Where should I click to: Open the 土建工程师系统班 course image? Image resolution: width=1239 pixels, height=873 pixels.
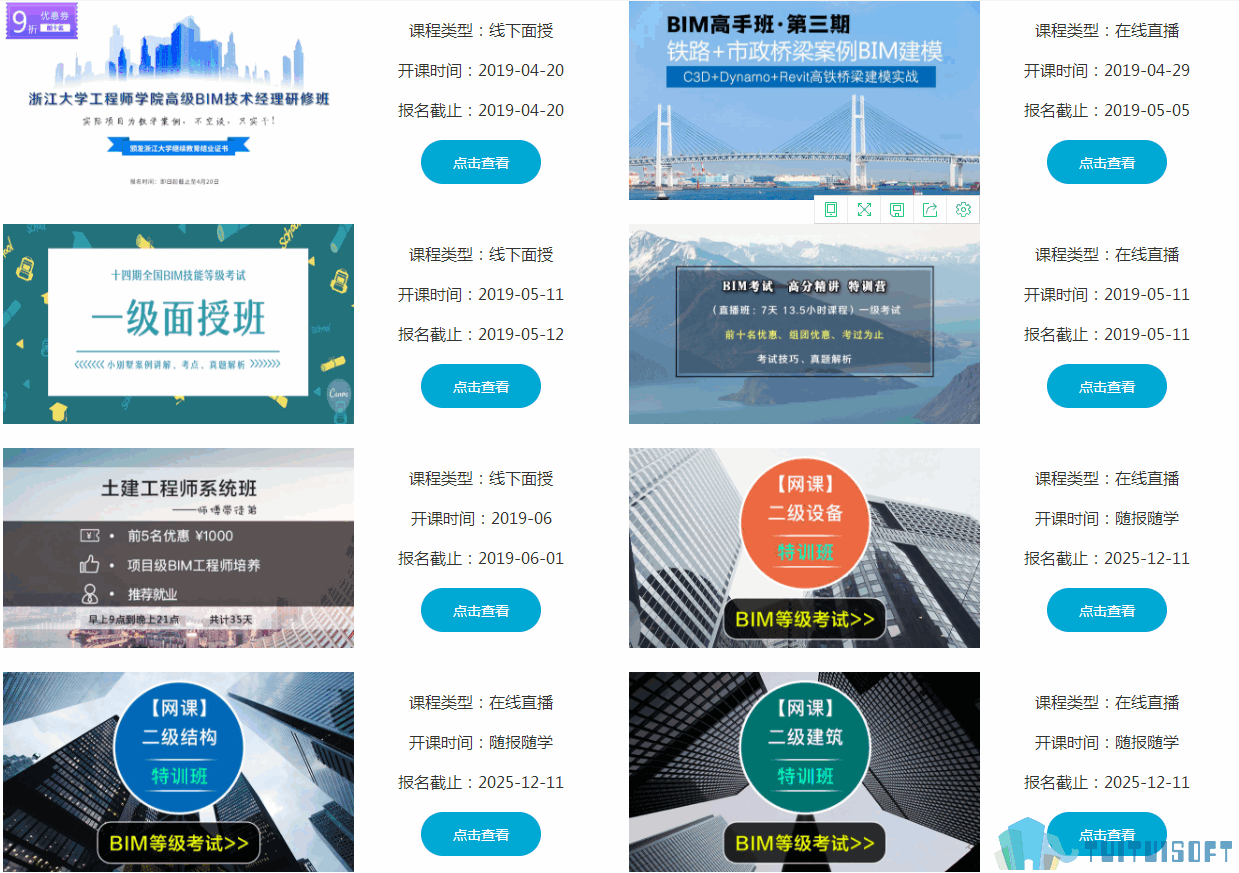(179, 548)
